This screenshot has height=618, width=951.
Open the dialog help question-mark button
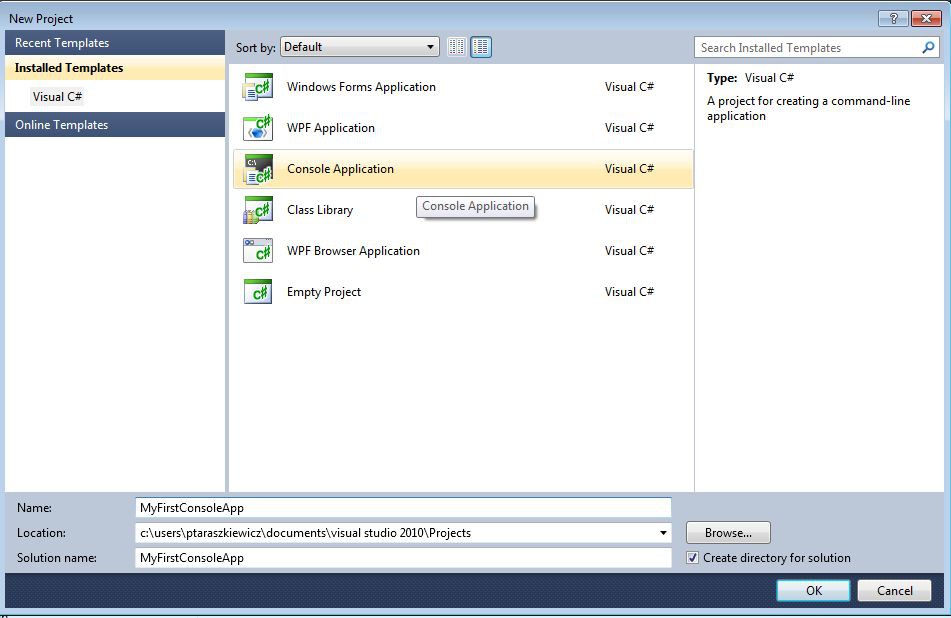[x=893, y=18]
